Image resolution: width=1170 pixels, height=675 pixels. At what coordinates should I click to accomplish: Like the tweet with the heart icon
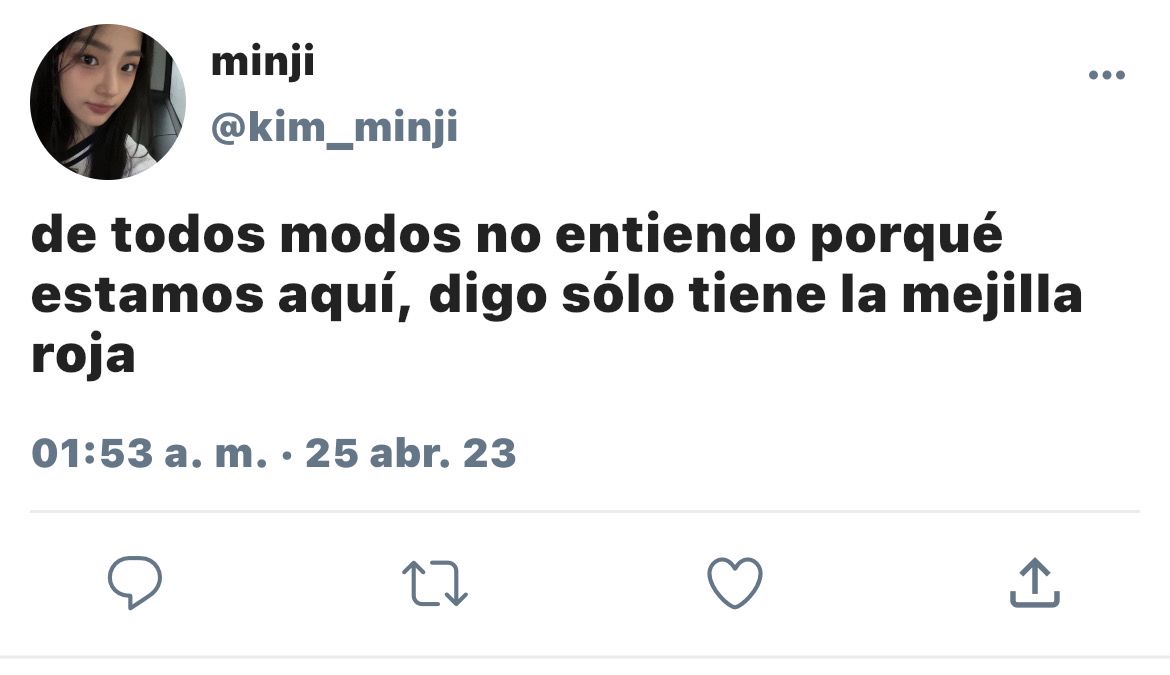point(735,583)
